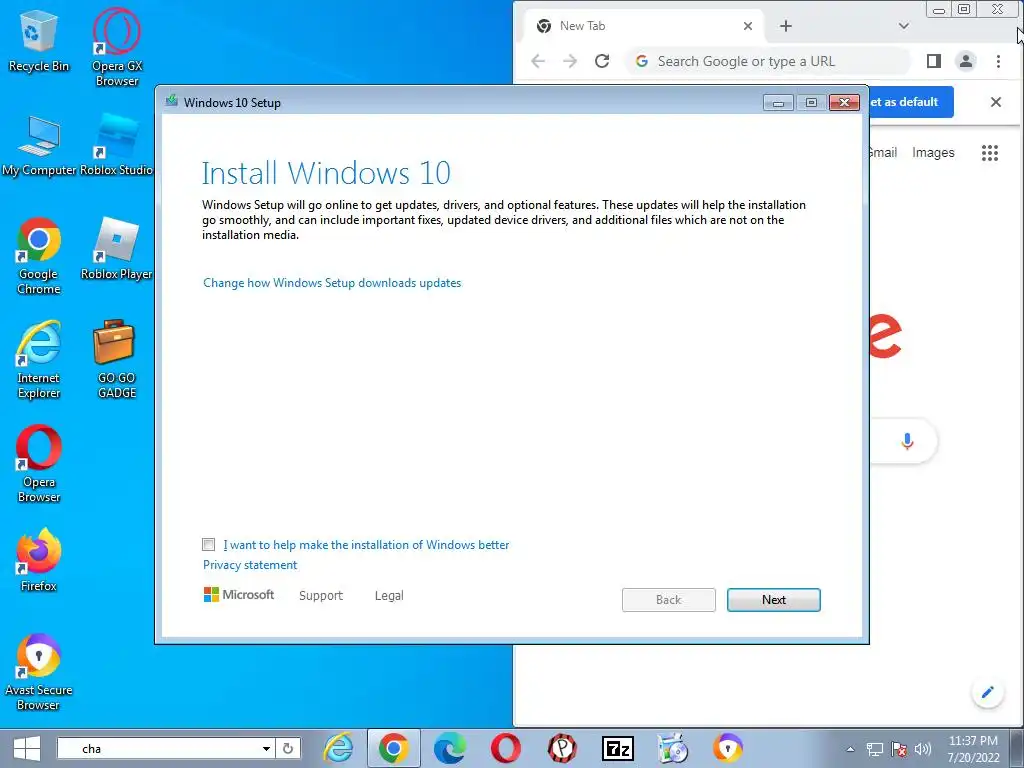Open the clock showing 11:37 PM
Viewport: 1024px width, 768px height.
click(x=973, y=749)
